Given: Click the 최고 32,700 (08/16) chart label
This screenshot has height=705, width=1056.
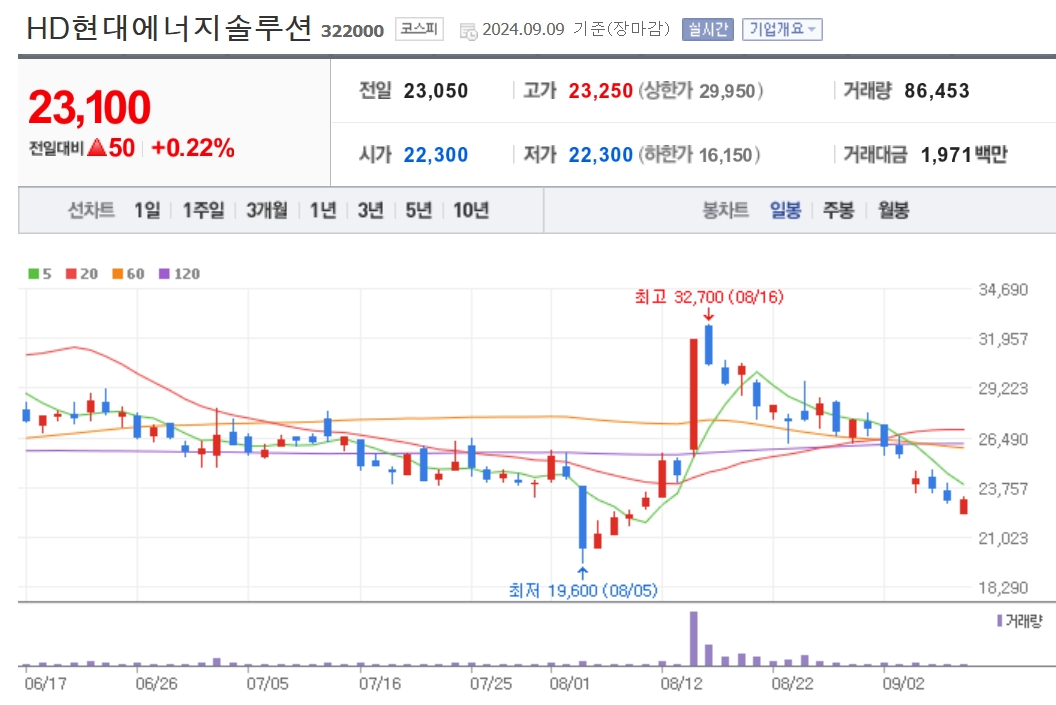Looking at the screenshot, I should [709, 297].
